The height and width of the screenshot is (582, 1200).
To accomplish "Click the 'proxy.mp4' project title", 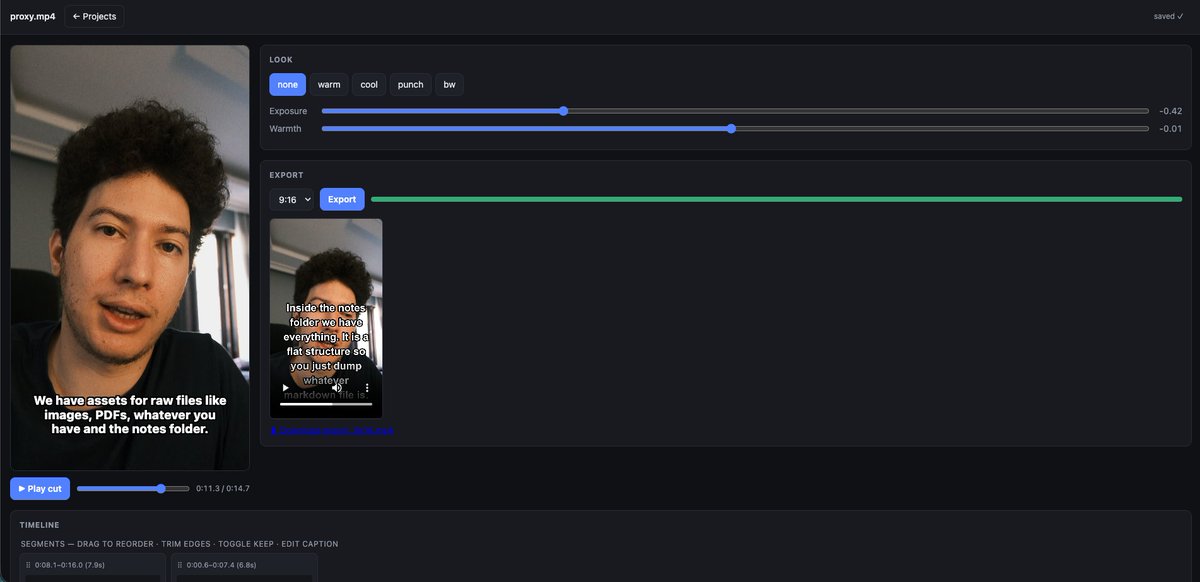I will pos(33,16).
